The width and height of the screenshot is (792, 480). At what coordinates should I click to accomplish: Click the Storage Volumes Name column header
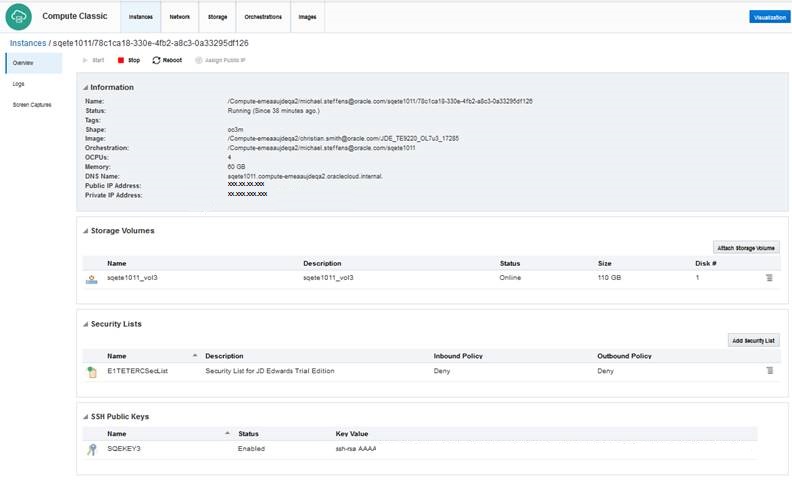(x=117, y=263)
